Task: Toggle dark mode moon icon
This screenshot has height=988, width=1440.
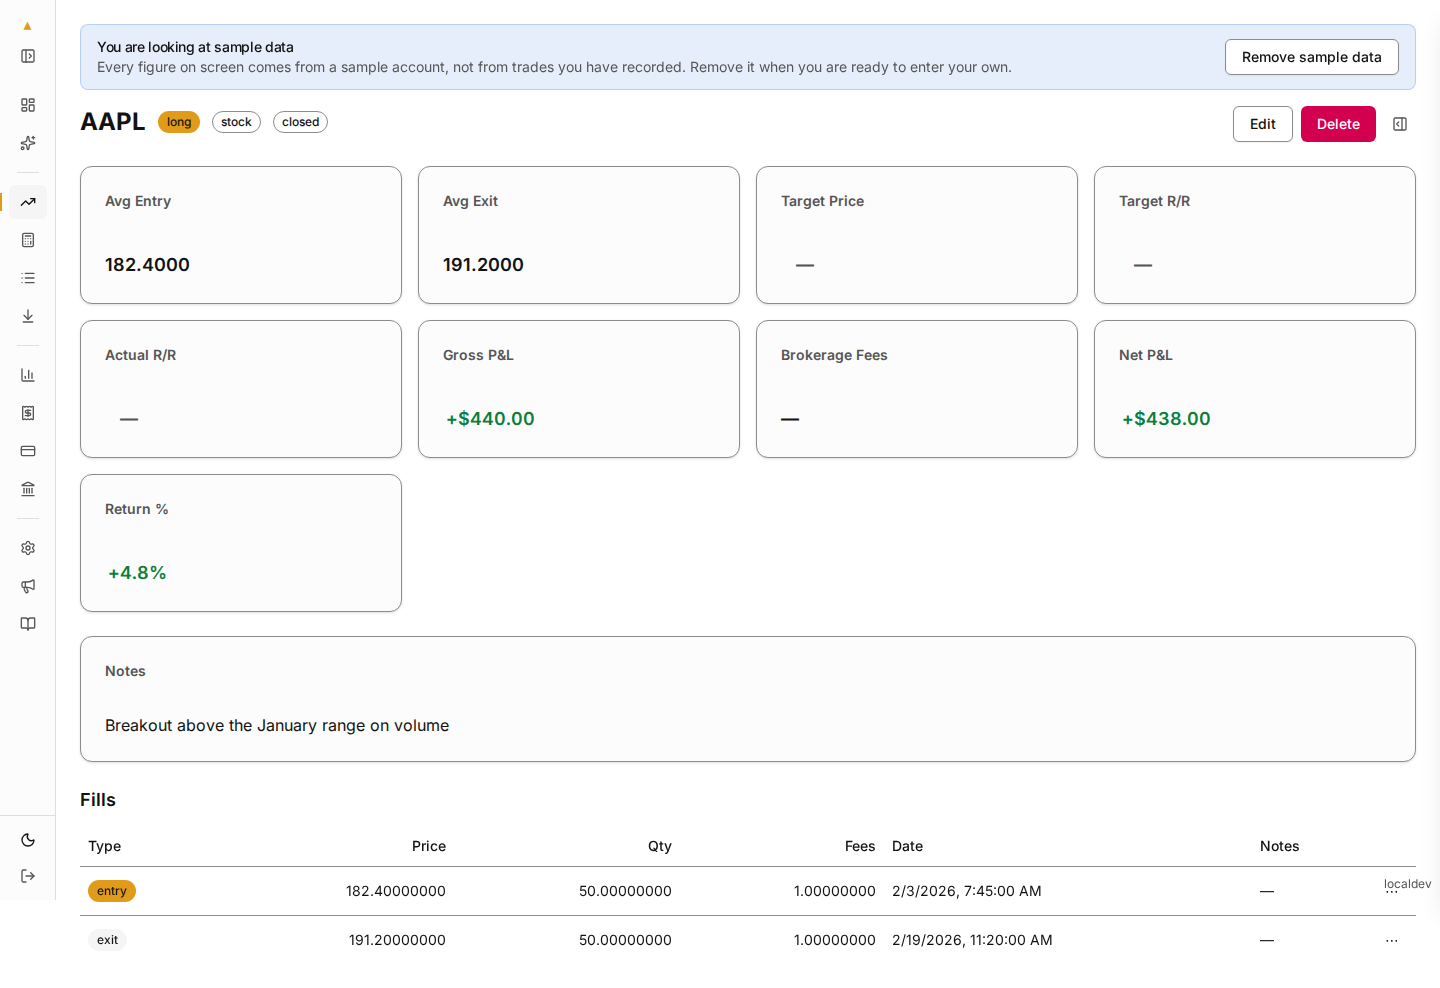Action: [28, 840]
